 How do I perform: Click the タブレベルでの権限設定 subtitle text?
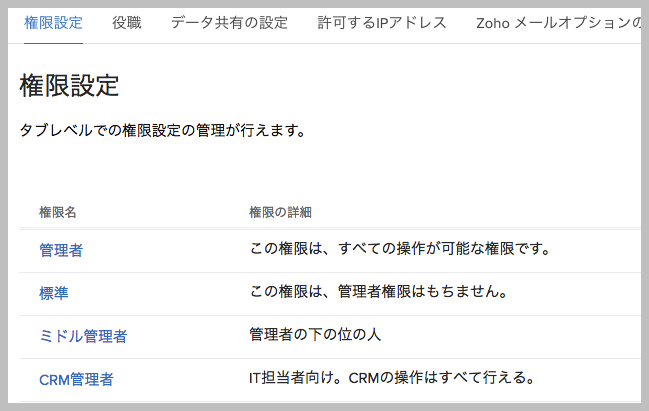162,131
